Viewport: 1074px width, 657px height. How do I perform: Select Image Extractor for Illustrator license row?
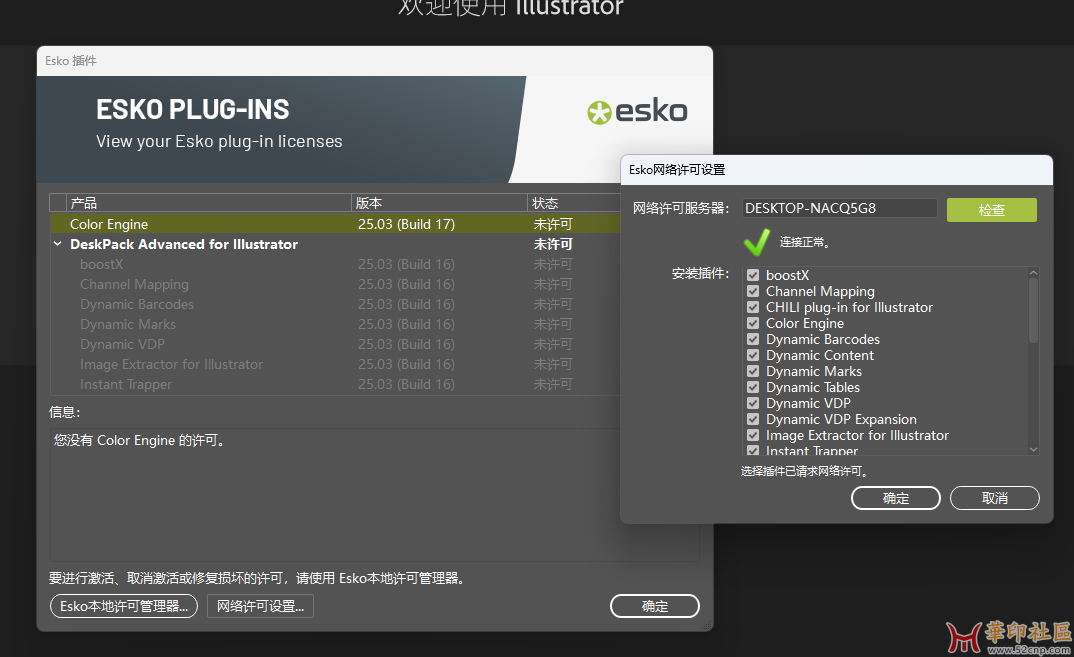(x=335, y=364)
